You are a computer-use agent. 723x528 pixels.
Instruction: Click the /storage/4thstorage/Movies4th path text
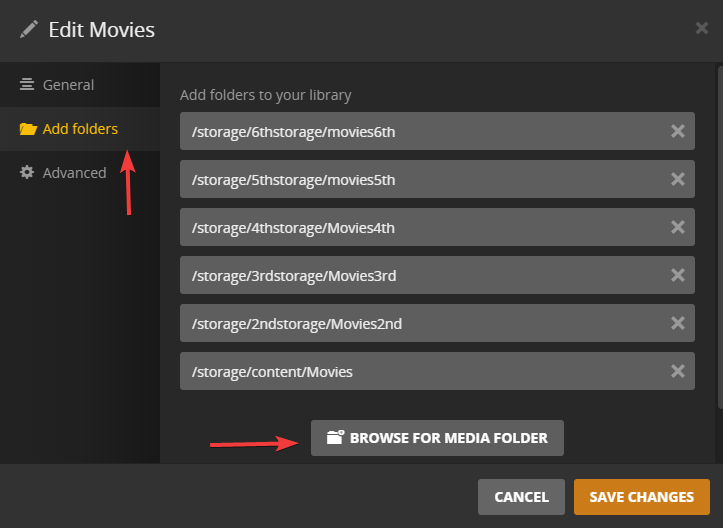293,228
